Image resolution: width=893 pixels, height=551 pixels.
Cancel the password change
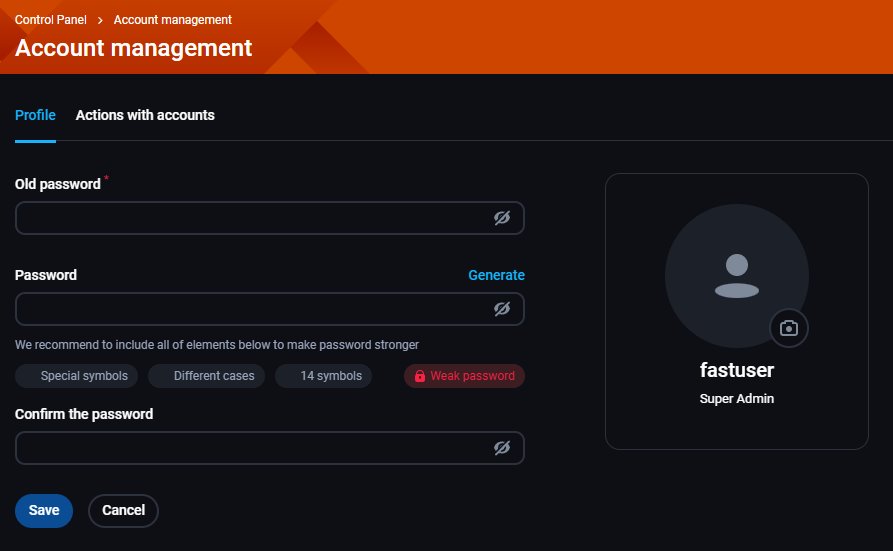pos(124,511)
